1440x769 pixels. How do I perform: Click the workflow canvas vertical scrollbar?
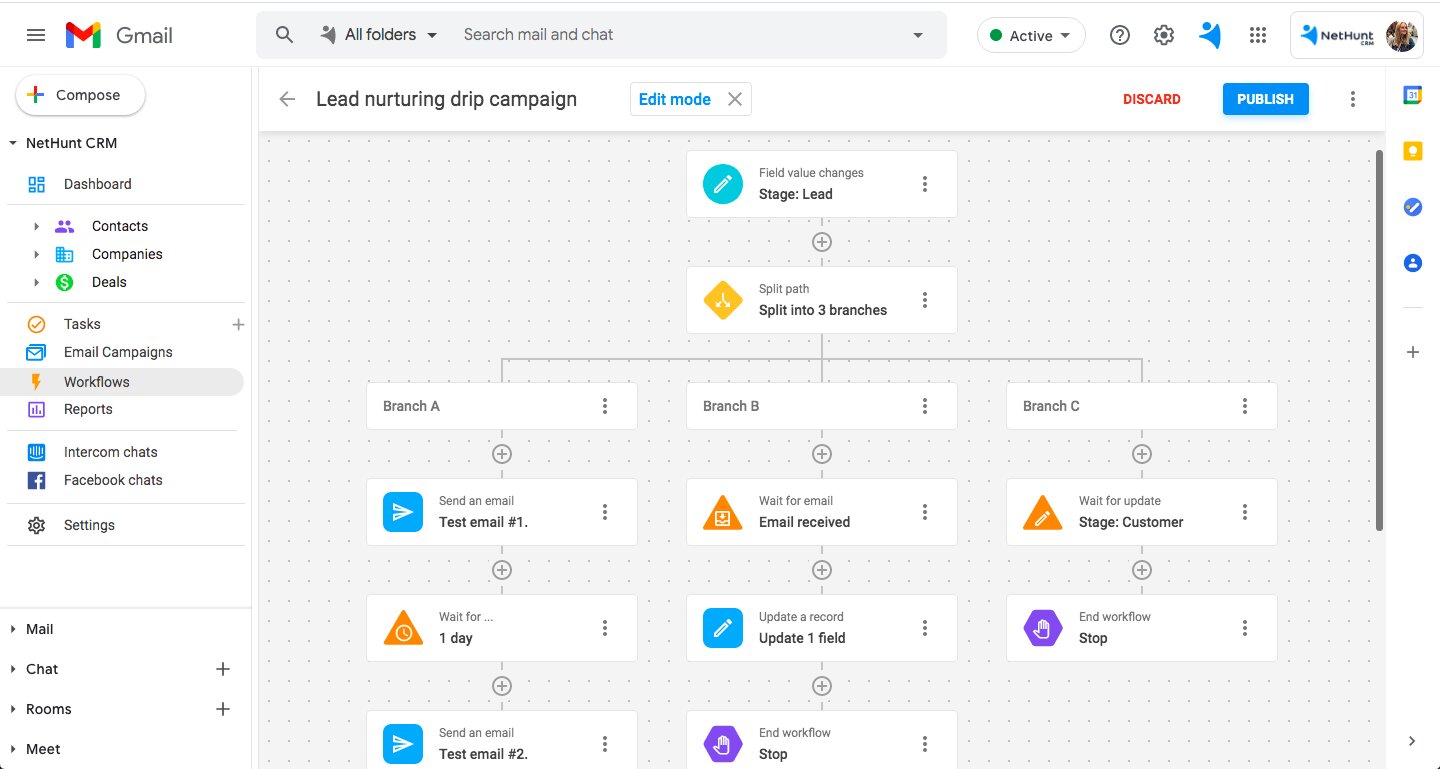tap(1380, 340)
